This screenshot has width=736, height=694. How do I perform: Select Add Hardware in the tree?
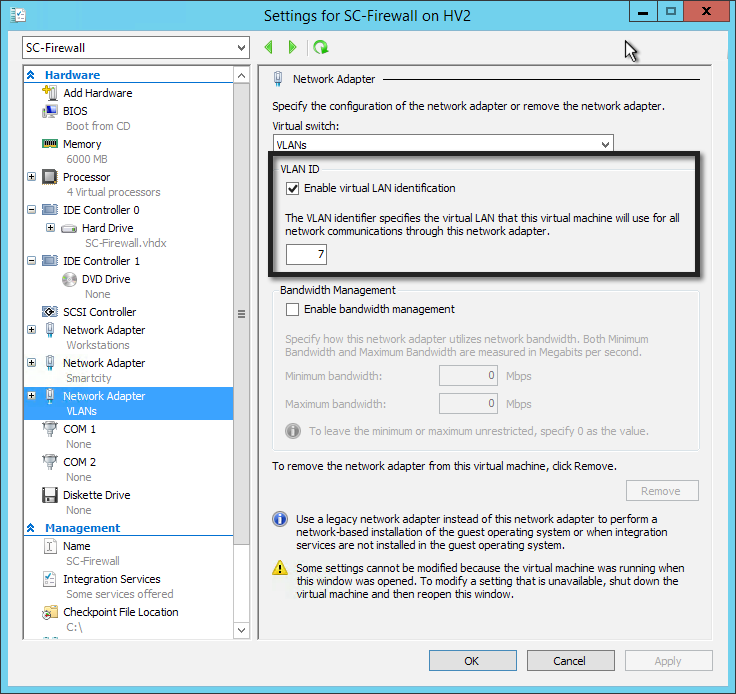click(x=98, y=93)
